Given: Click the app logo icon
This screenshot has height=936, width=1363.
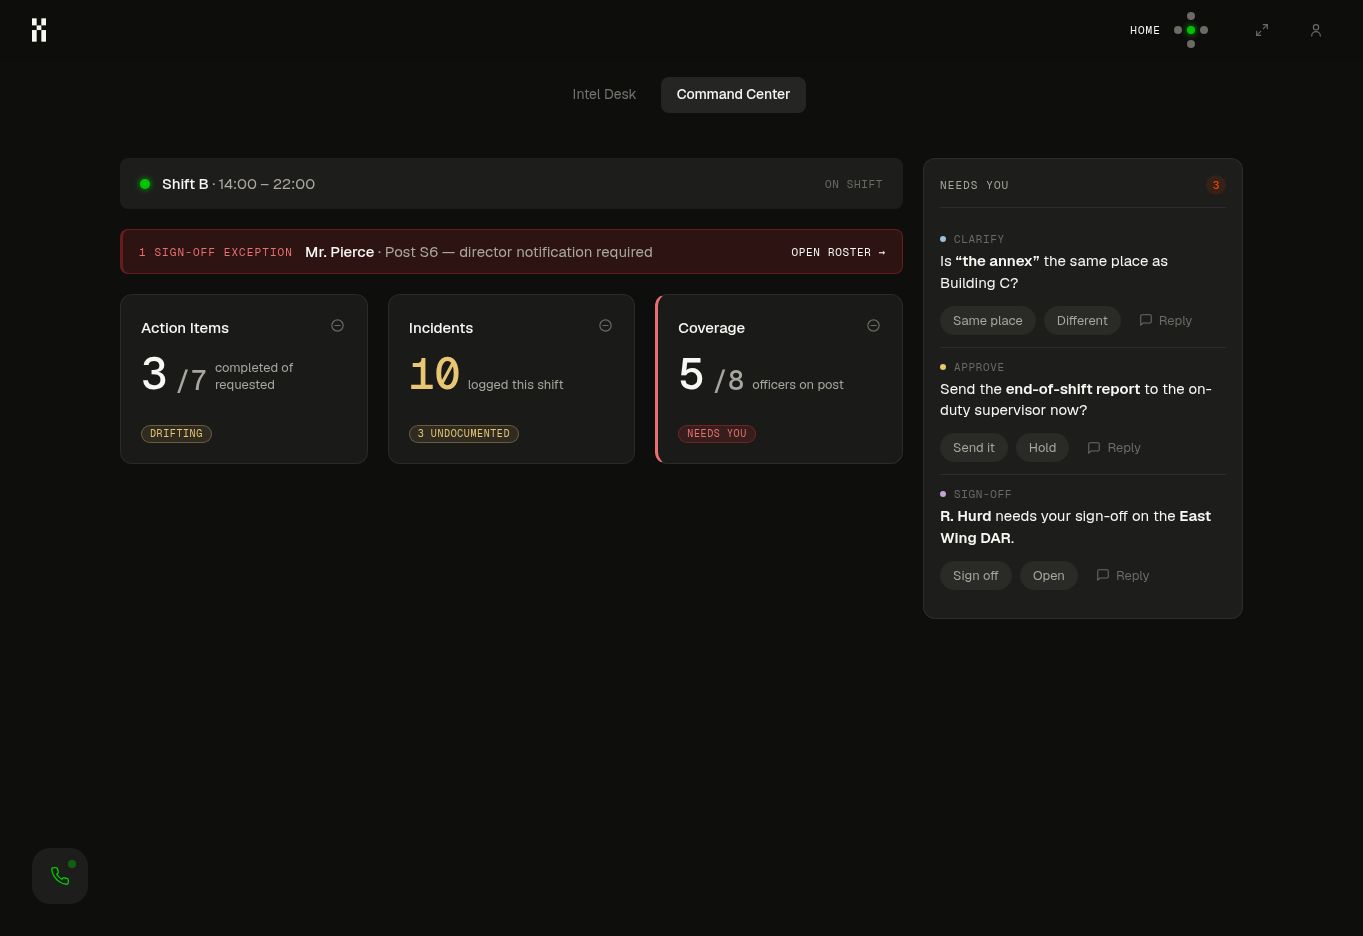Looking at the screenshot, I should pyautogui.click(x=39, y=30).
